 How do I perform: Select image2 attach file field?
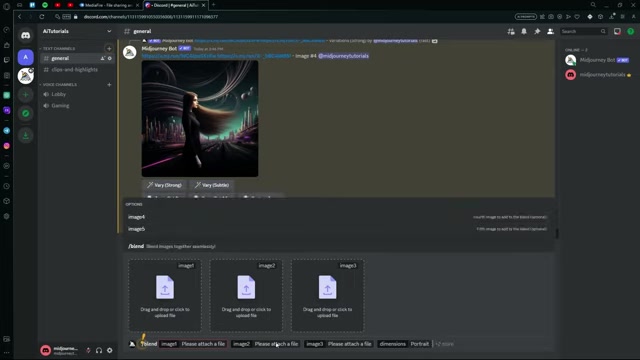coord(266,344)
